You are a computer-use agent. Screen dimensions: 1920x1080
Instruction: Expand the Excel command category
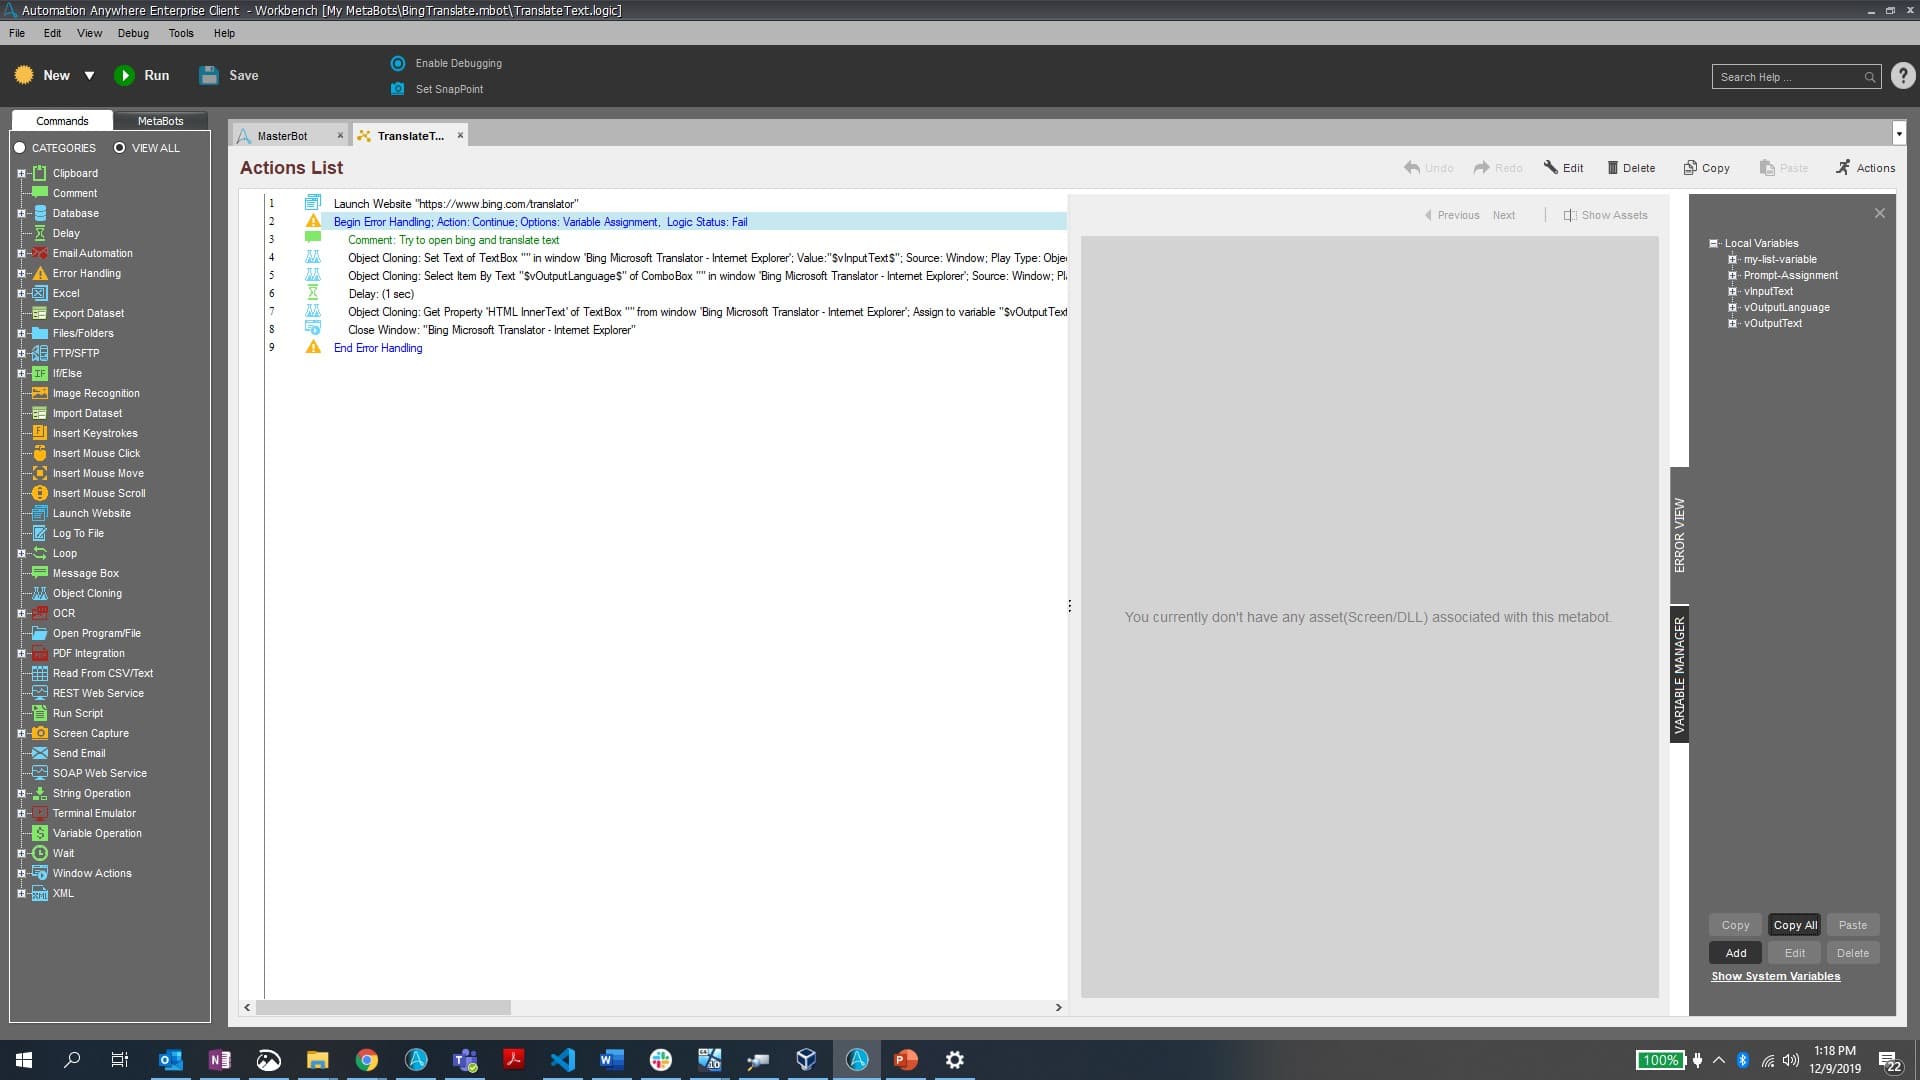click(x=21, y=293)
